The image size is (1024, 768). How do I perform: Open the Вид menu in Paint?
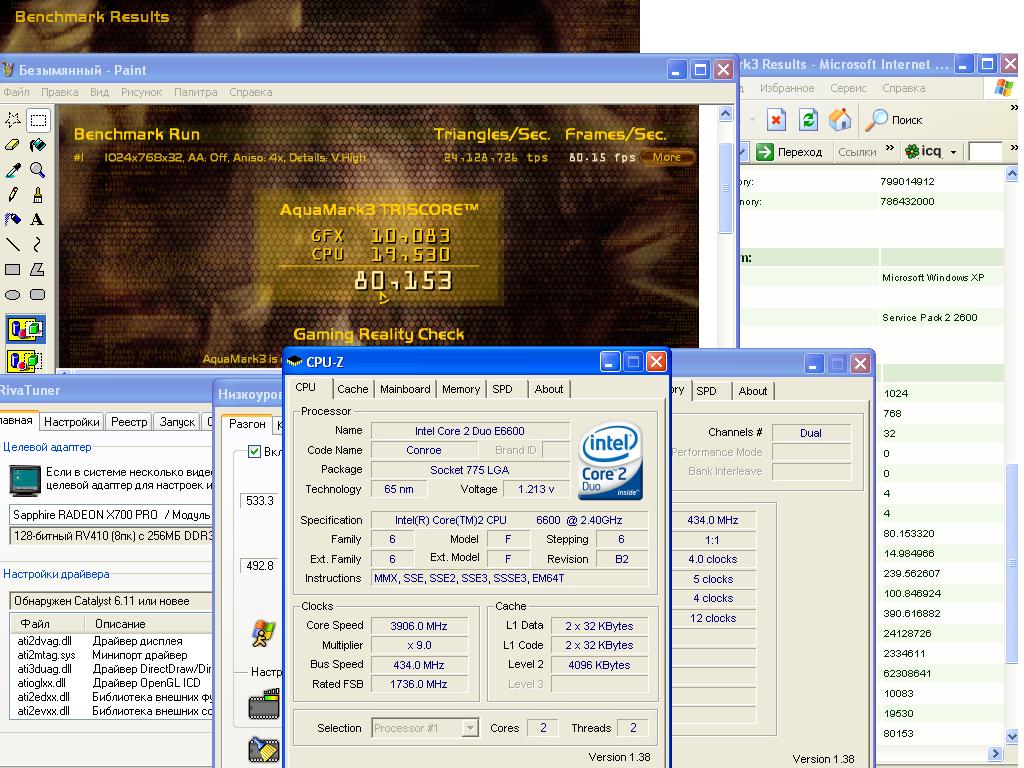tap(99, 92)
